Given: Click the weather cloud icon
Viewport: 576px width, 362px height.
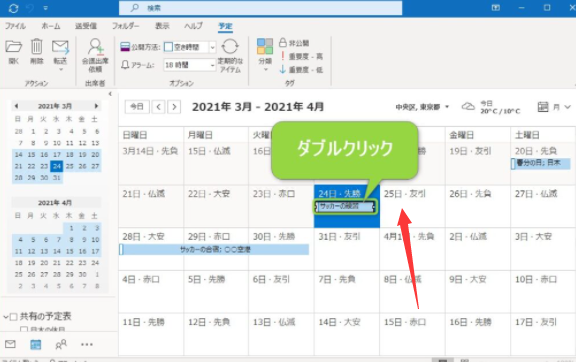Looking at the screenshot, I should (x=468, y=107).
